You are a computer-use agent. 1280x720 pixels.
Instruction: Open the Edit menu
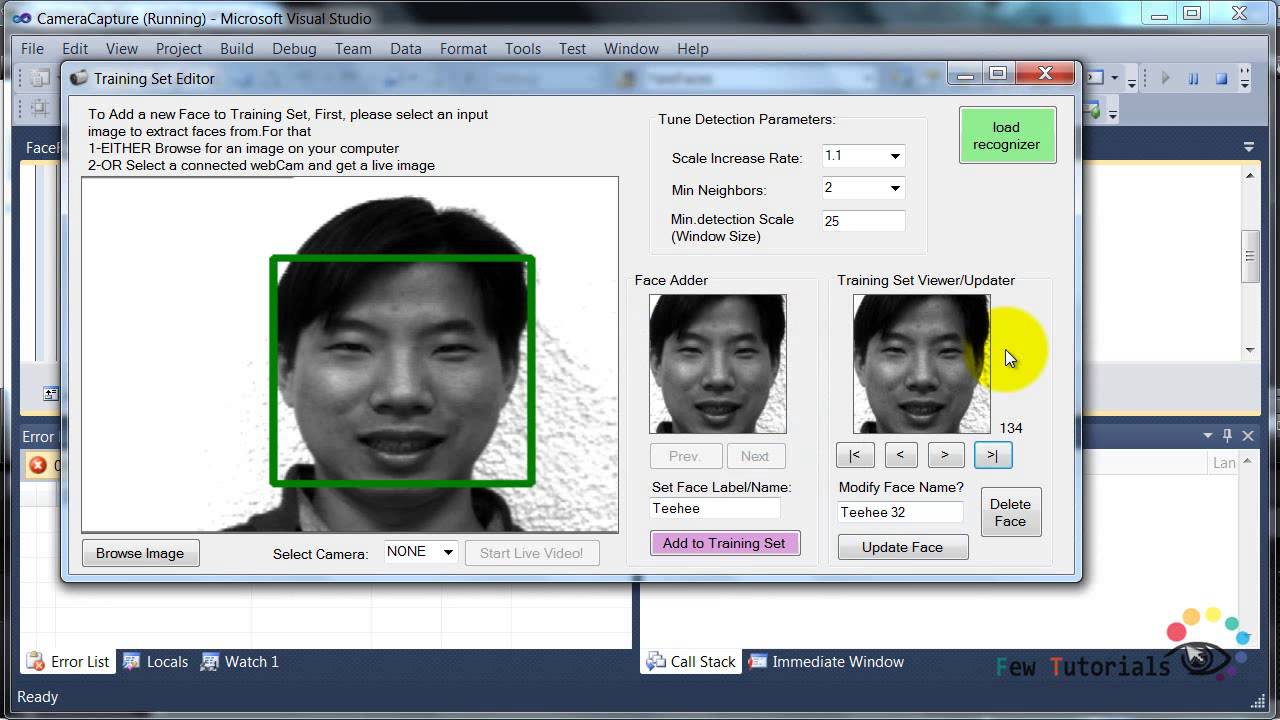(x=75, y=48)
